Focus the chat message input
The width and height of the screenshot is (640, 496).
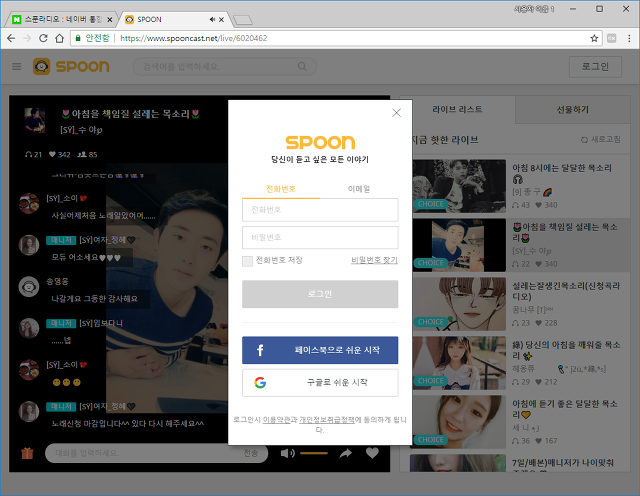(x=143, y=453)
